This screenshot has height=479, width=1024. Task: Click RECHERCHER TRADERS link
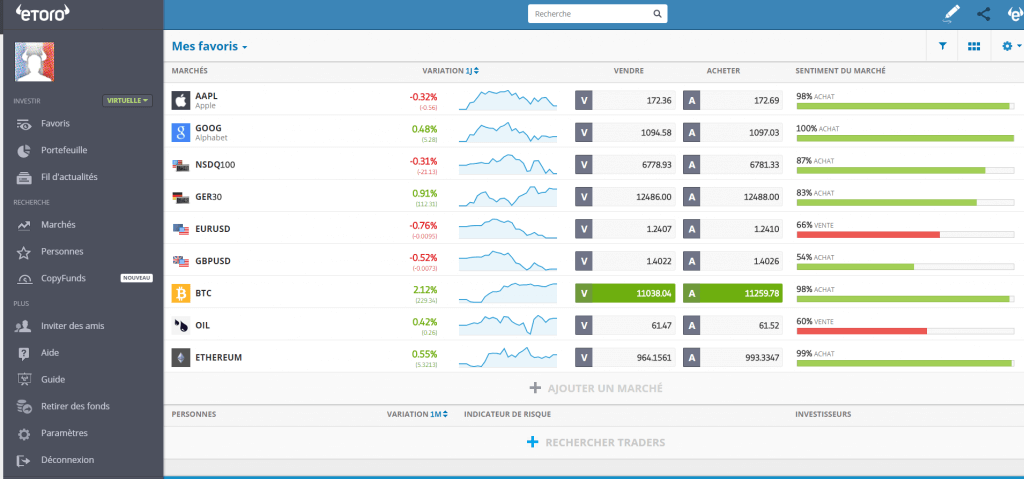click(596, 442)
